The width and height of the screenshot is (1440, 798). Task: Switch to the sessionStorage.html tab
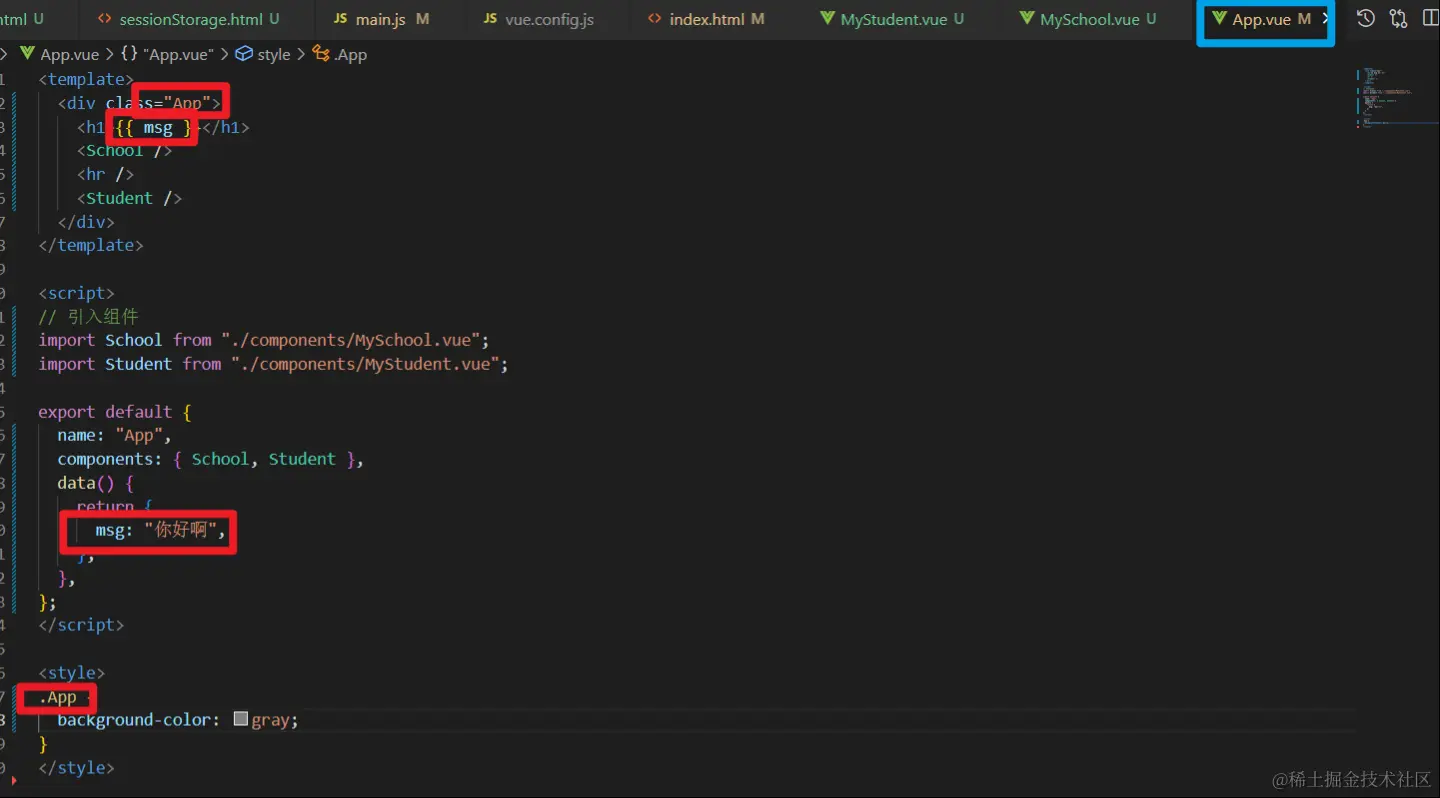(x=189, y=19)
